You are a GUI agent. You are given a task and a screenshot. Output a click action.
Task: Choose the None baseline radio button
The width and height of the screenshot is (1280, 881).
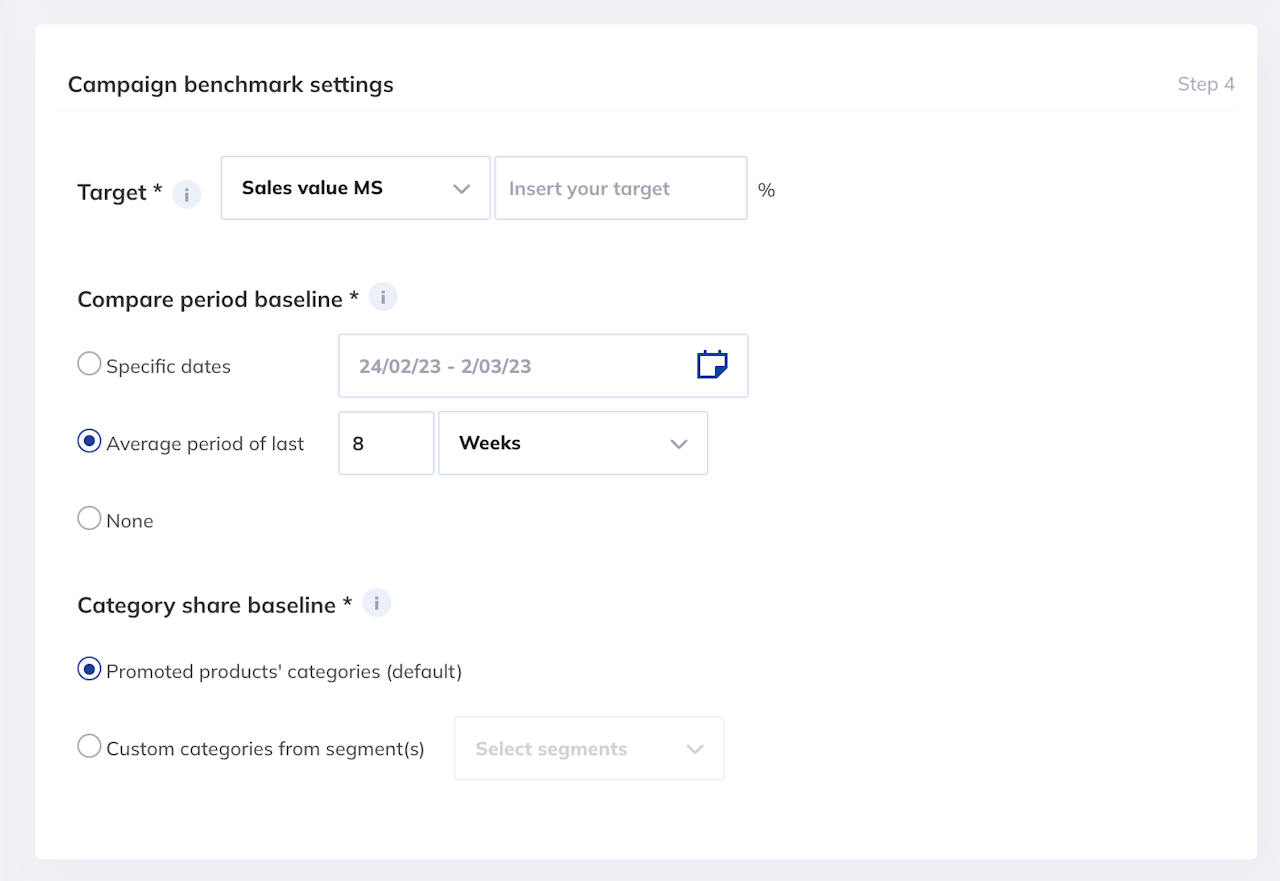point(90,518)
